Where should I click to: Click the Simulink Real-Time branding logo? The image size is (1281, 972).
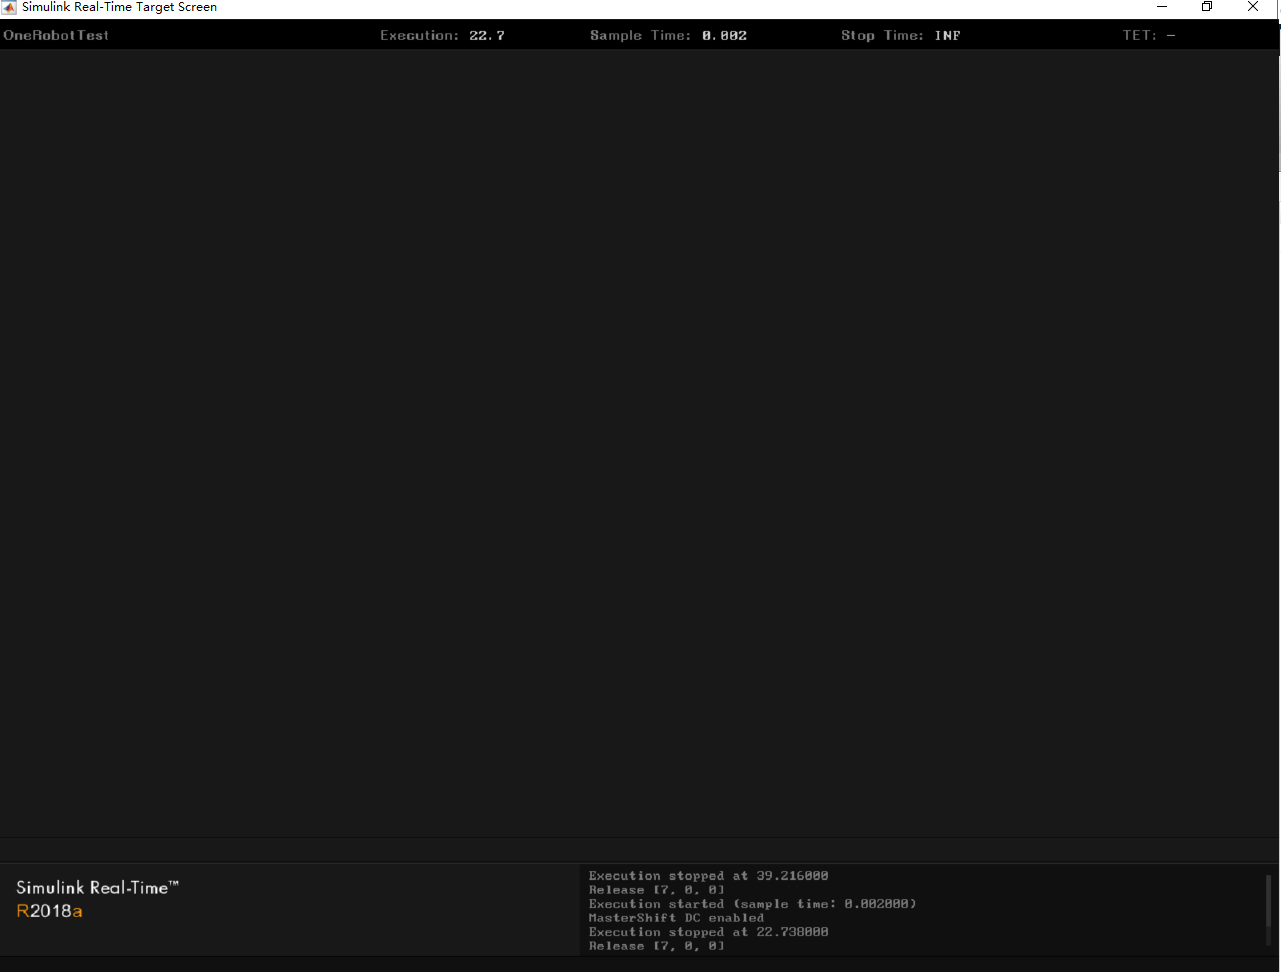(98, 887)
